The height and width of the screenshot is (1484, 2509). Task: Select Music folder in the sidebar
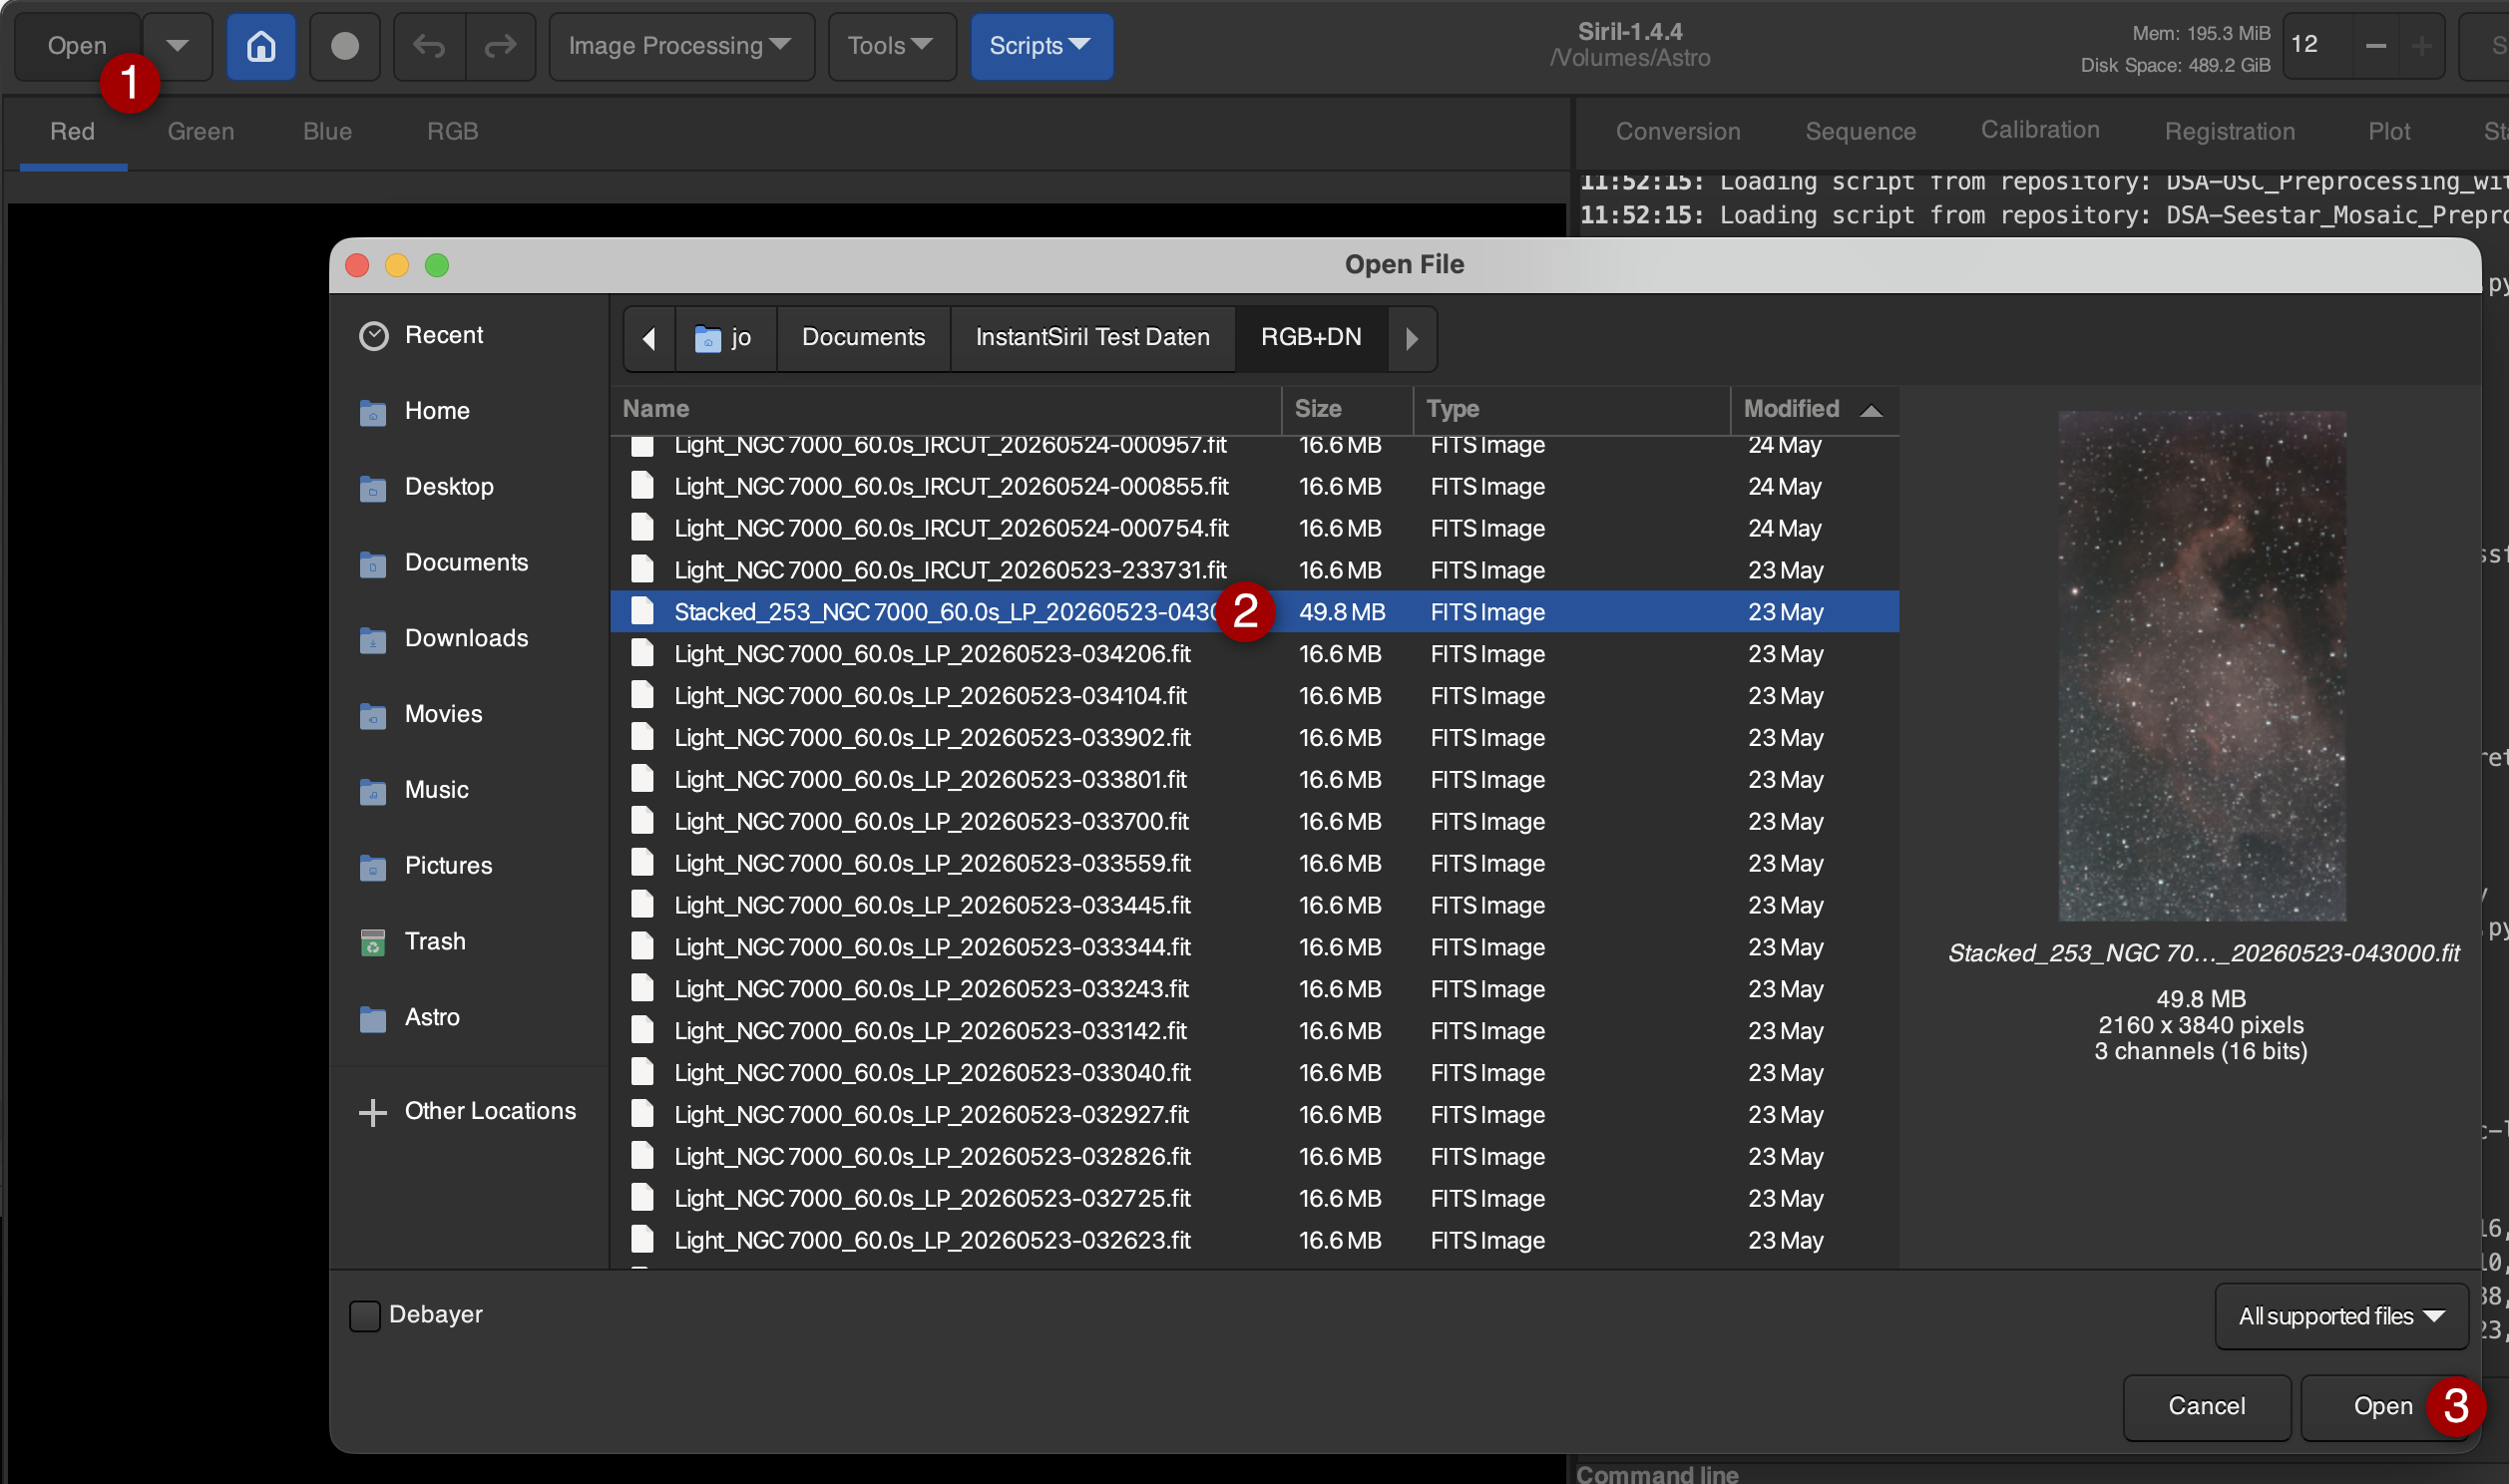470,790
